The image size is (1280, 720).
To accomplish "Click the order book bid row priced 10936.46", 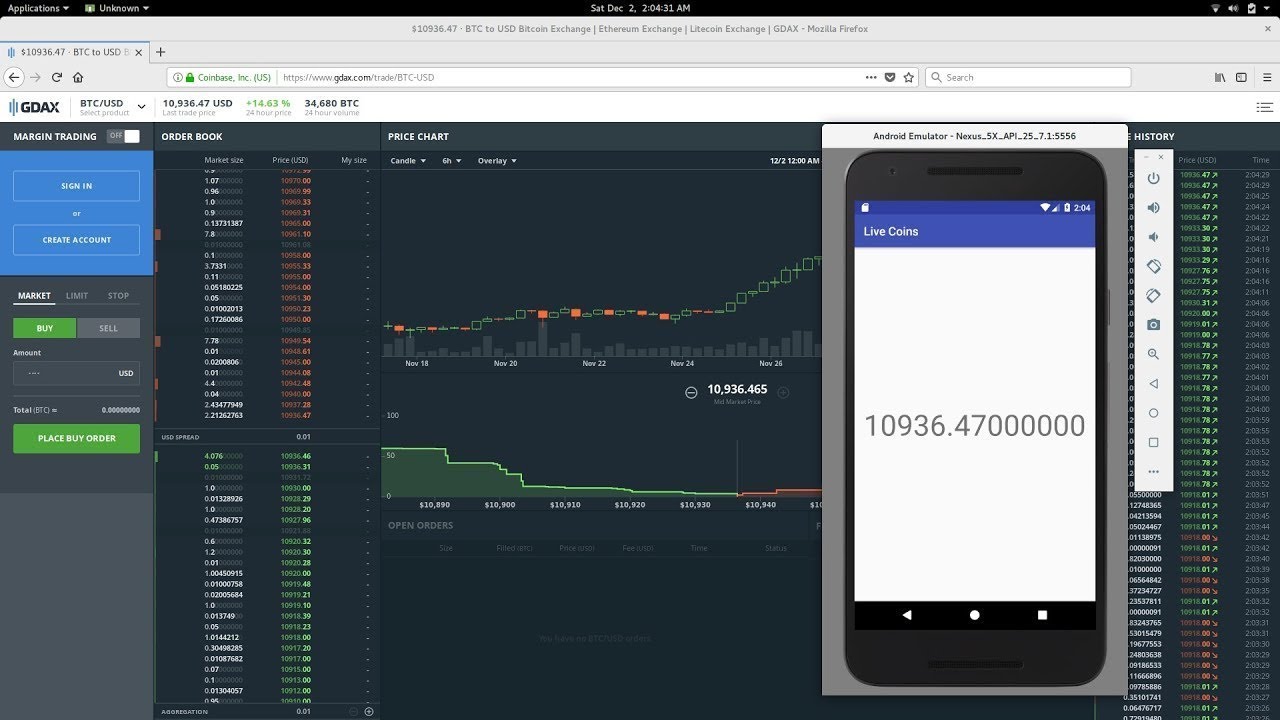I will pyautogui.click(x=268, y=456).
